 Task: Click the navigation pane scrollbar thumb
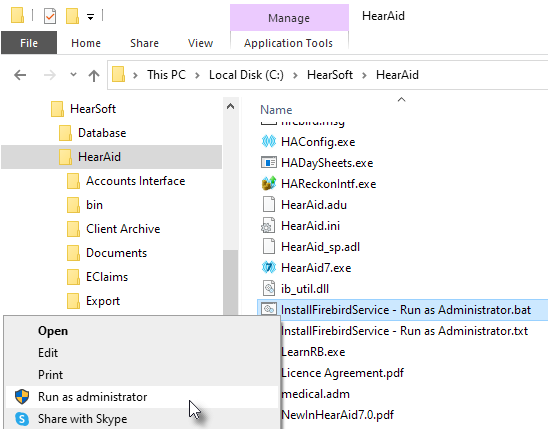coord(230,282)
